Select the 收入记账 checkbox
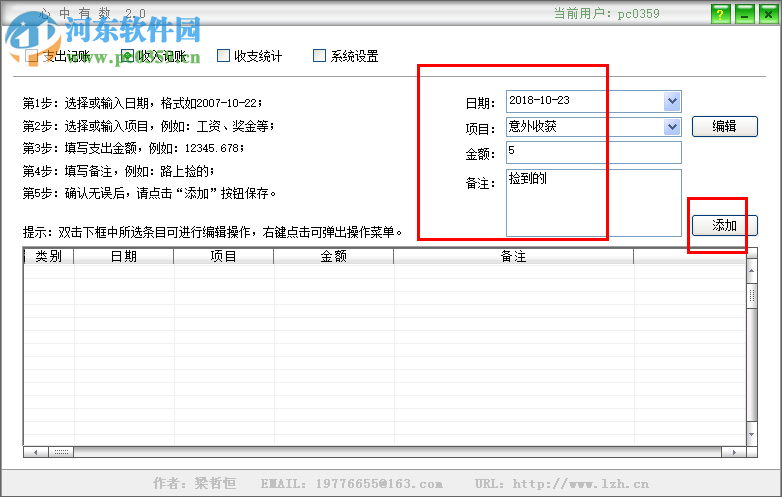 point(128,55)
